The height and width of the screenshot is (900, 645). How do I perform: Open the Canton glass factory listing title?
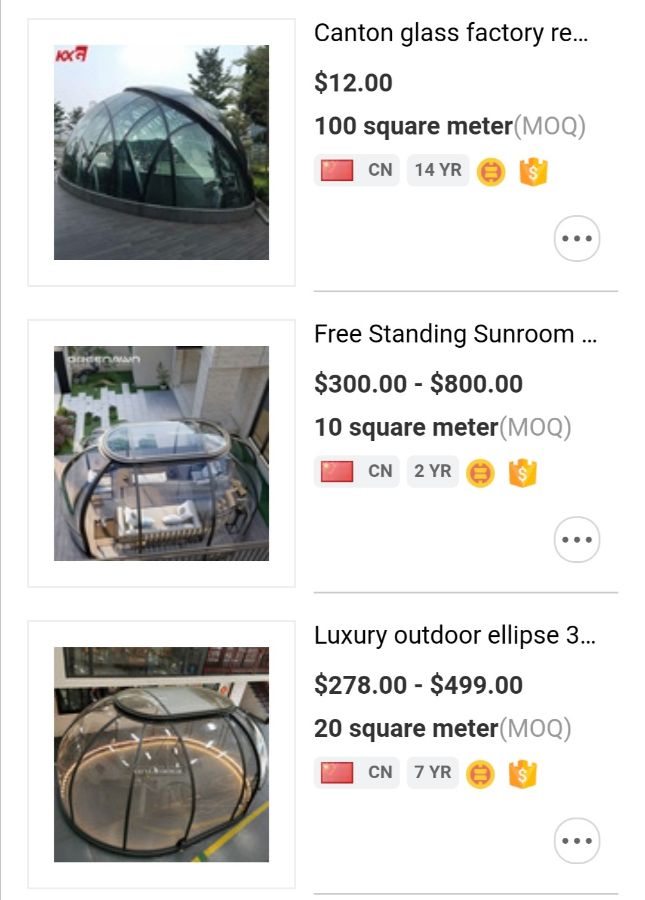pos(452,33)
